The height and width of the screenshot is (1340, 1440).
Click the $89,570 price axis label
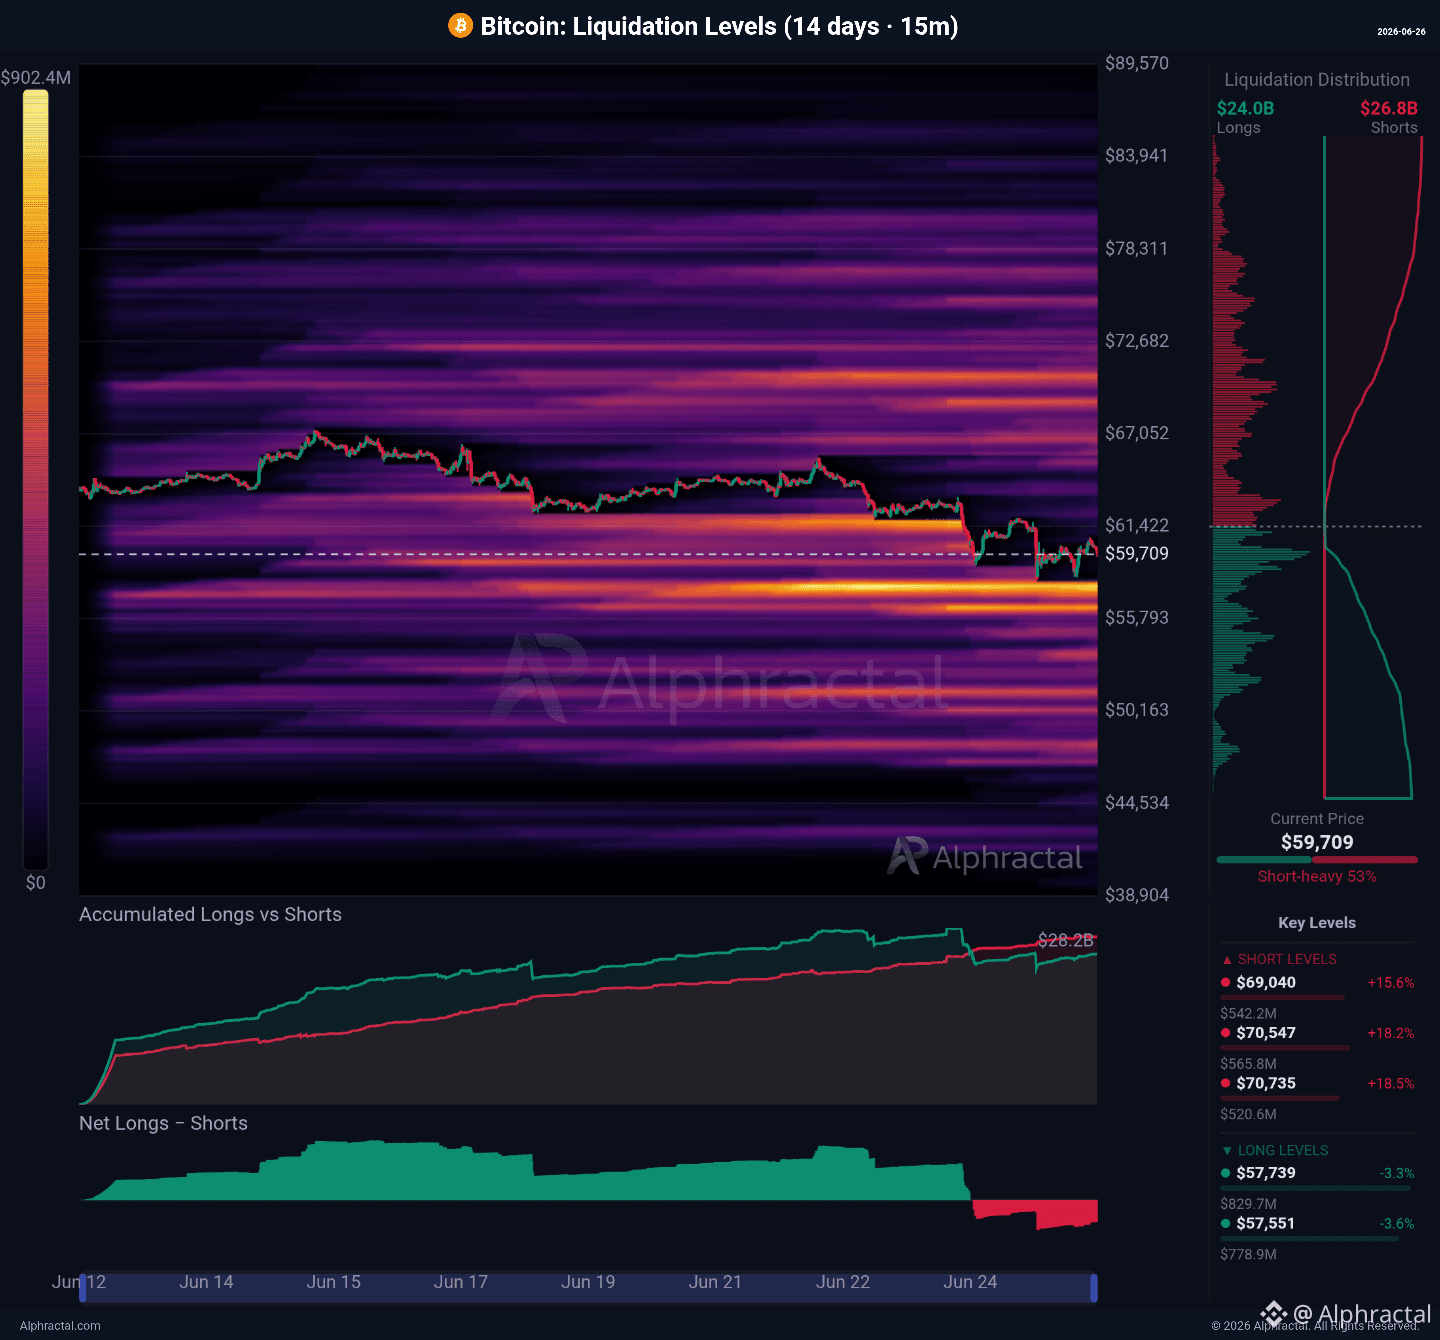[1137, 63]
